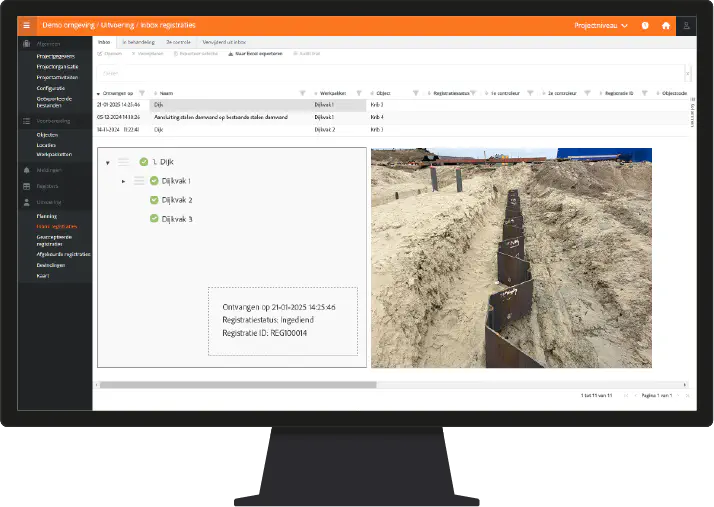Toggle the green check next to 1. Dijk

point(144,161)
